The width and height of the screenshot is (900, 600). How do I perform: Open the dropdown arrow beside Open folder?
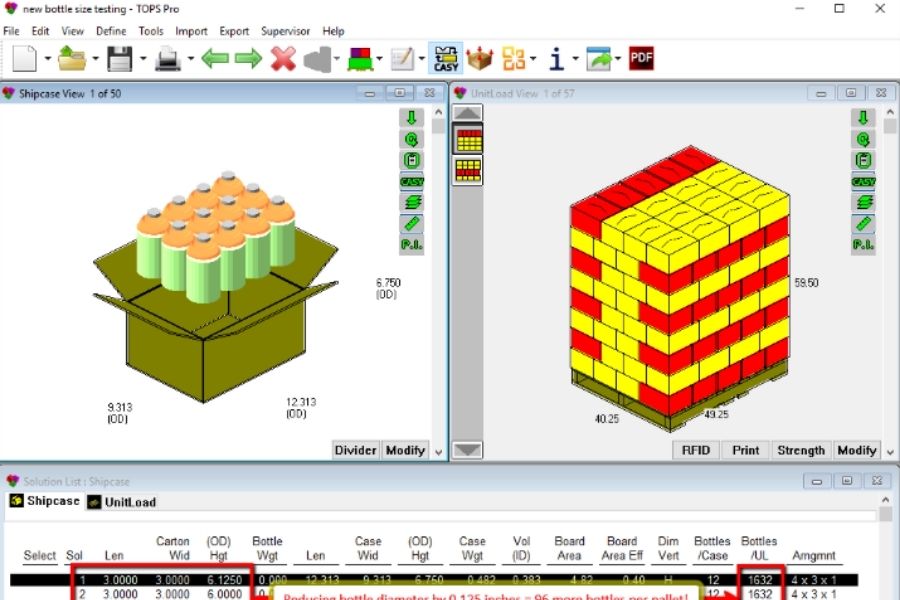tap(95, 60)
